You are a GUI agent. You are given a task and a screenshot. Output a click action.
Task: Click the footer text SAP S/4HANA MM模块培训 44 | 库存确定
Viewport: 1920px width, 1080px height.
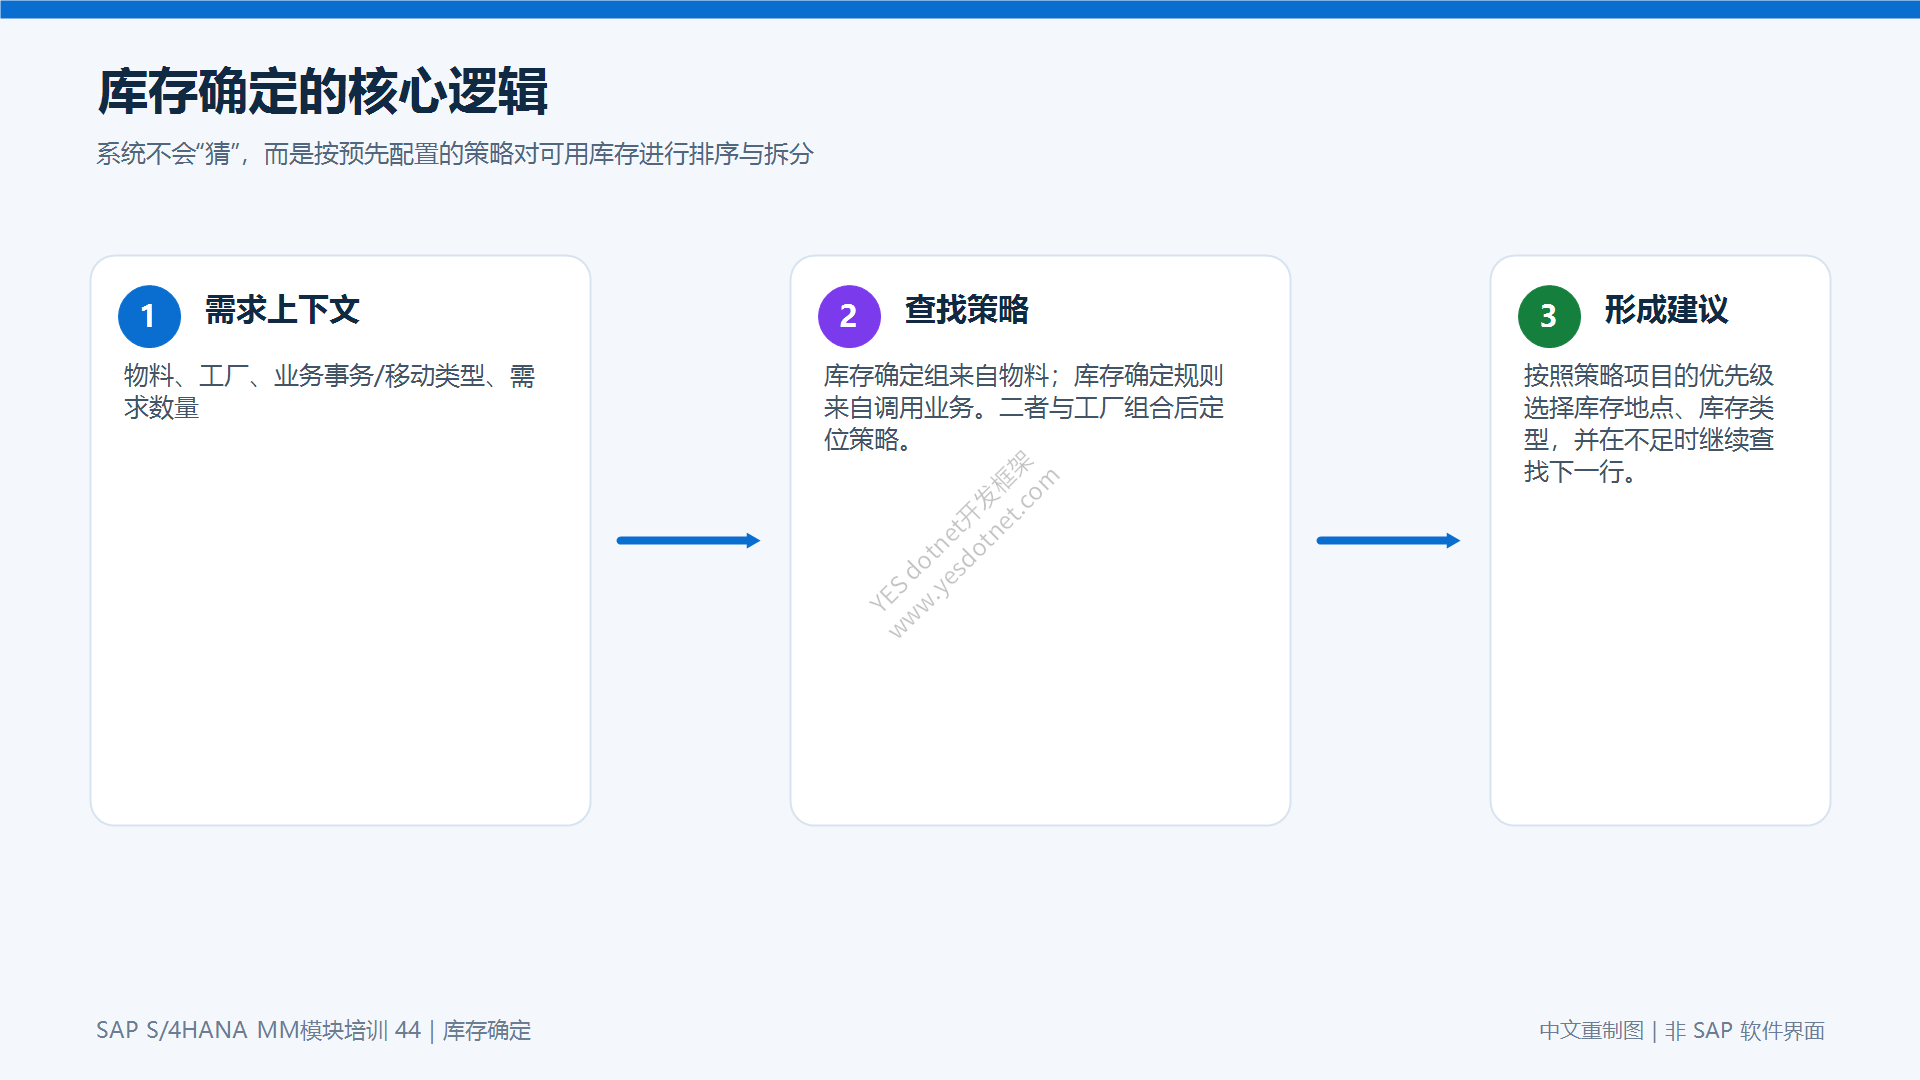[314, 1030]
